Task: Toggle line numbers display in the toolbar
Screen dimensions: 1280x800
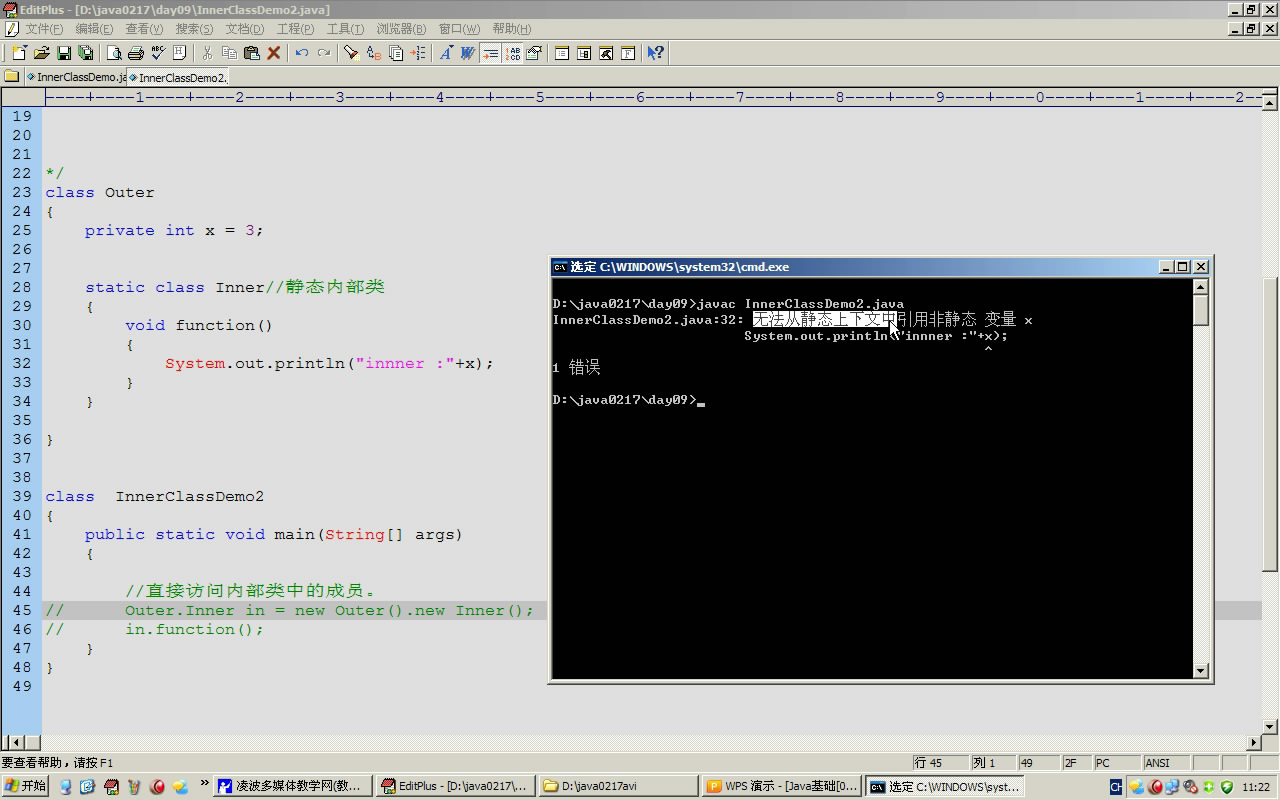Action: coord(512,53)
